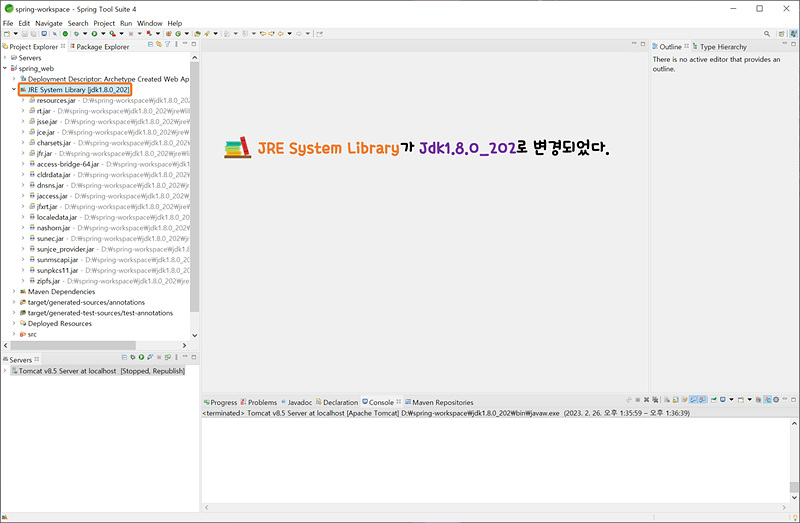
Task: Start the server with green play in Servers view
Action: coord(141,357)
